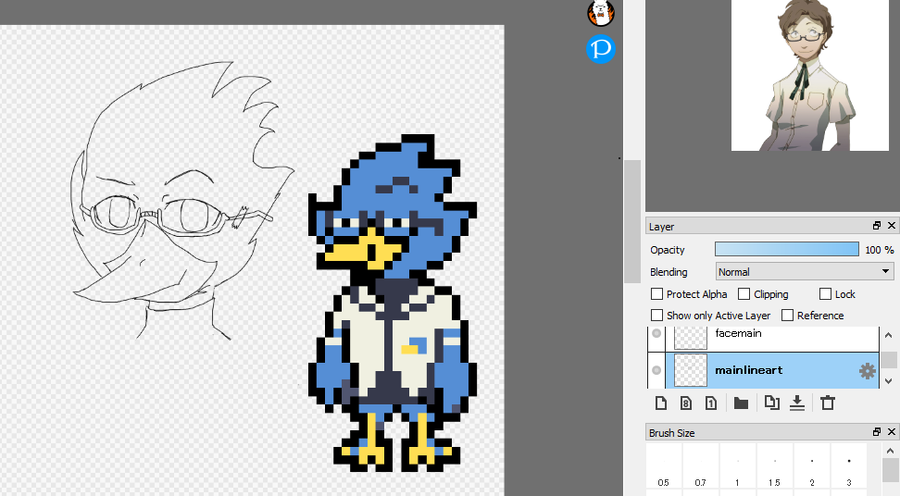Float the Layer panel
The height and width of the screenshot is (496, 900).
tap(876, 226)
